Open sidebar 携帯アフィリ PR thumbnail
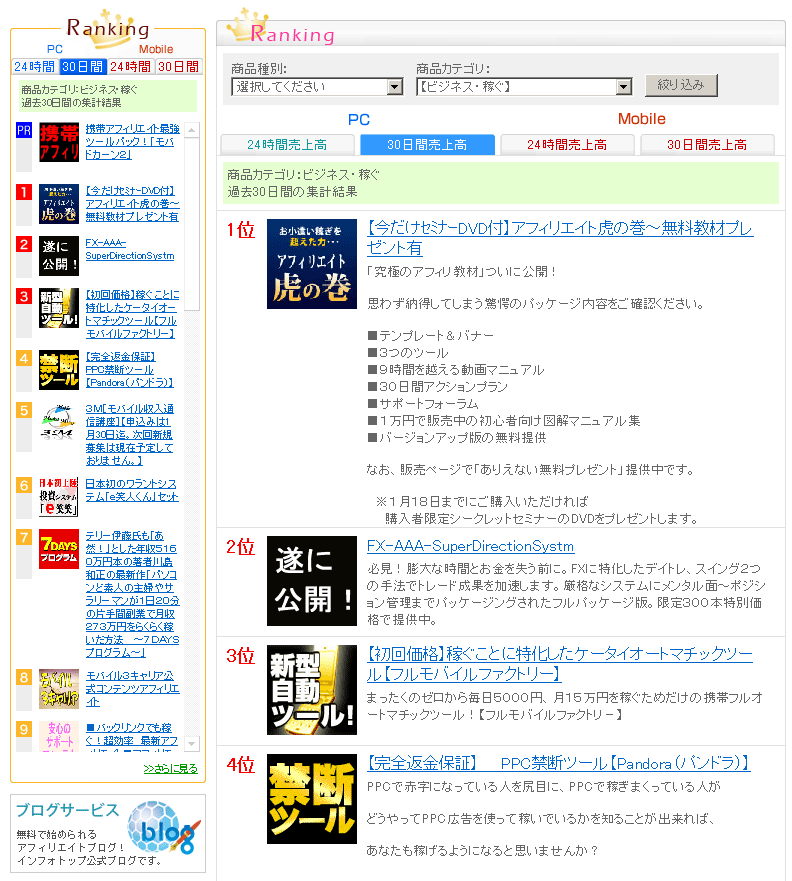 [x=59, y=142]
